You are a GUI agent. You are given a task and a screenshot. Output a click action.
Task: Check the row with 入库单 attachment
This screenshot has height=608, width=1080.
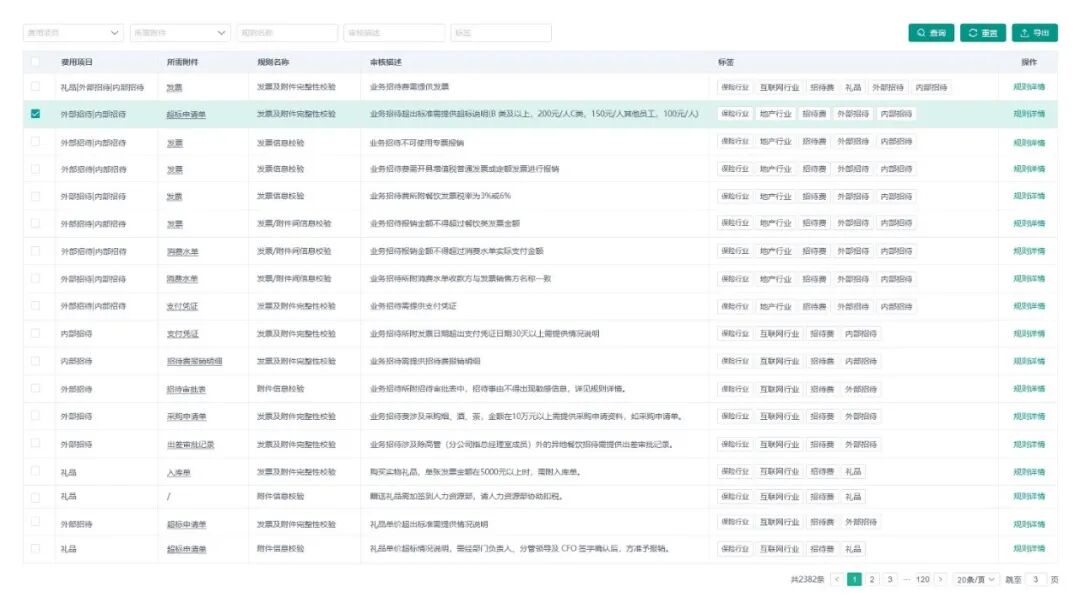tap(35, 471)
